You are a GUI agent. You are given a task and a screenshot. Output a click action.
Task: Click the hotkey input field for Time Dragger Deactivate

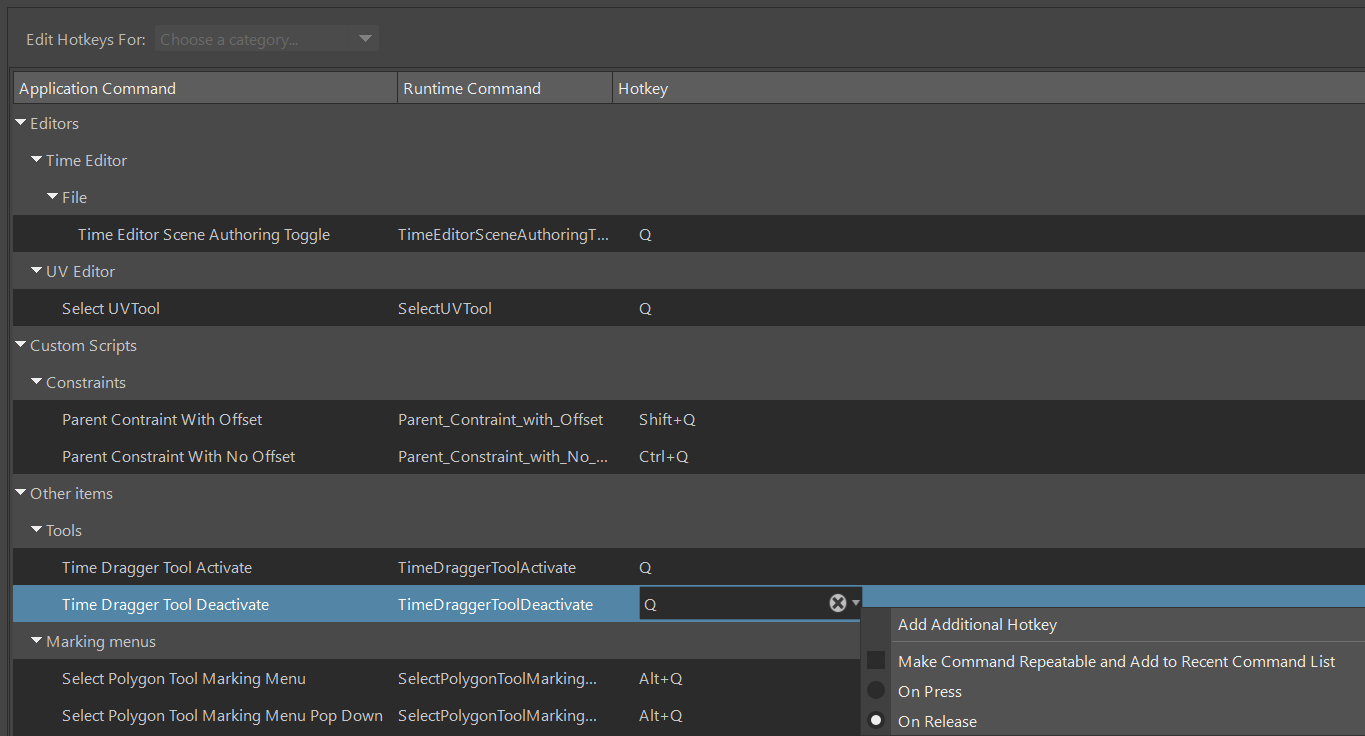tap(732, 604)
